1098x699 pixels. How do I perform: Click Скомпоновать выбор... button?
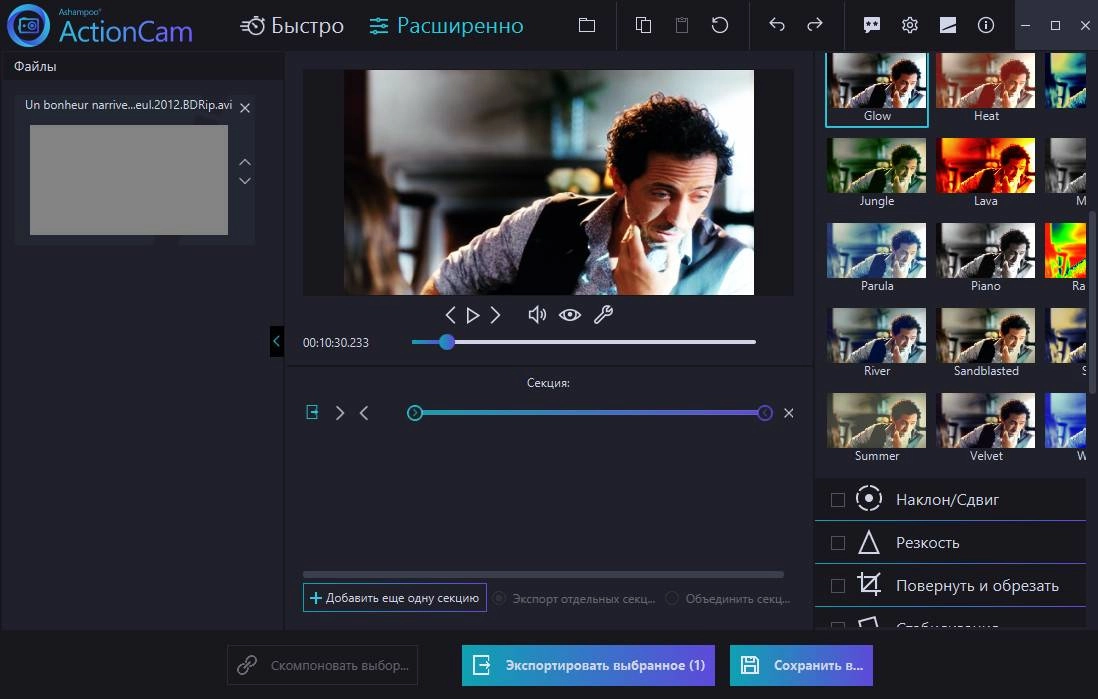[x=323, y=665]
